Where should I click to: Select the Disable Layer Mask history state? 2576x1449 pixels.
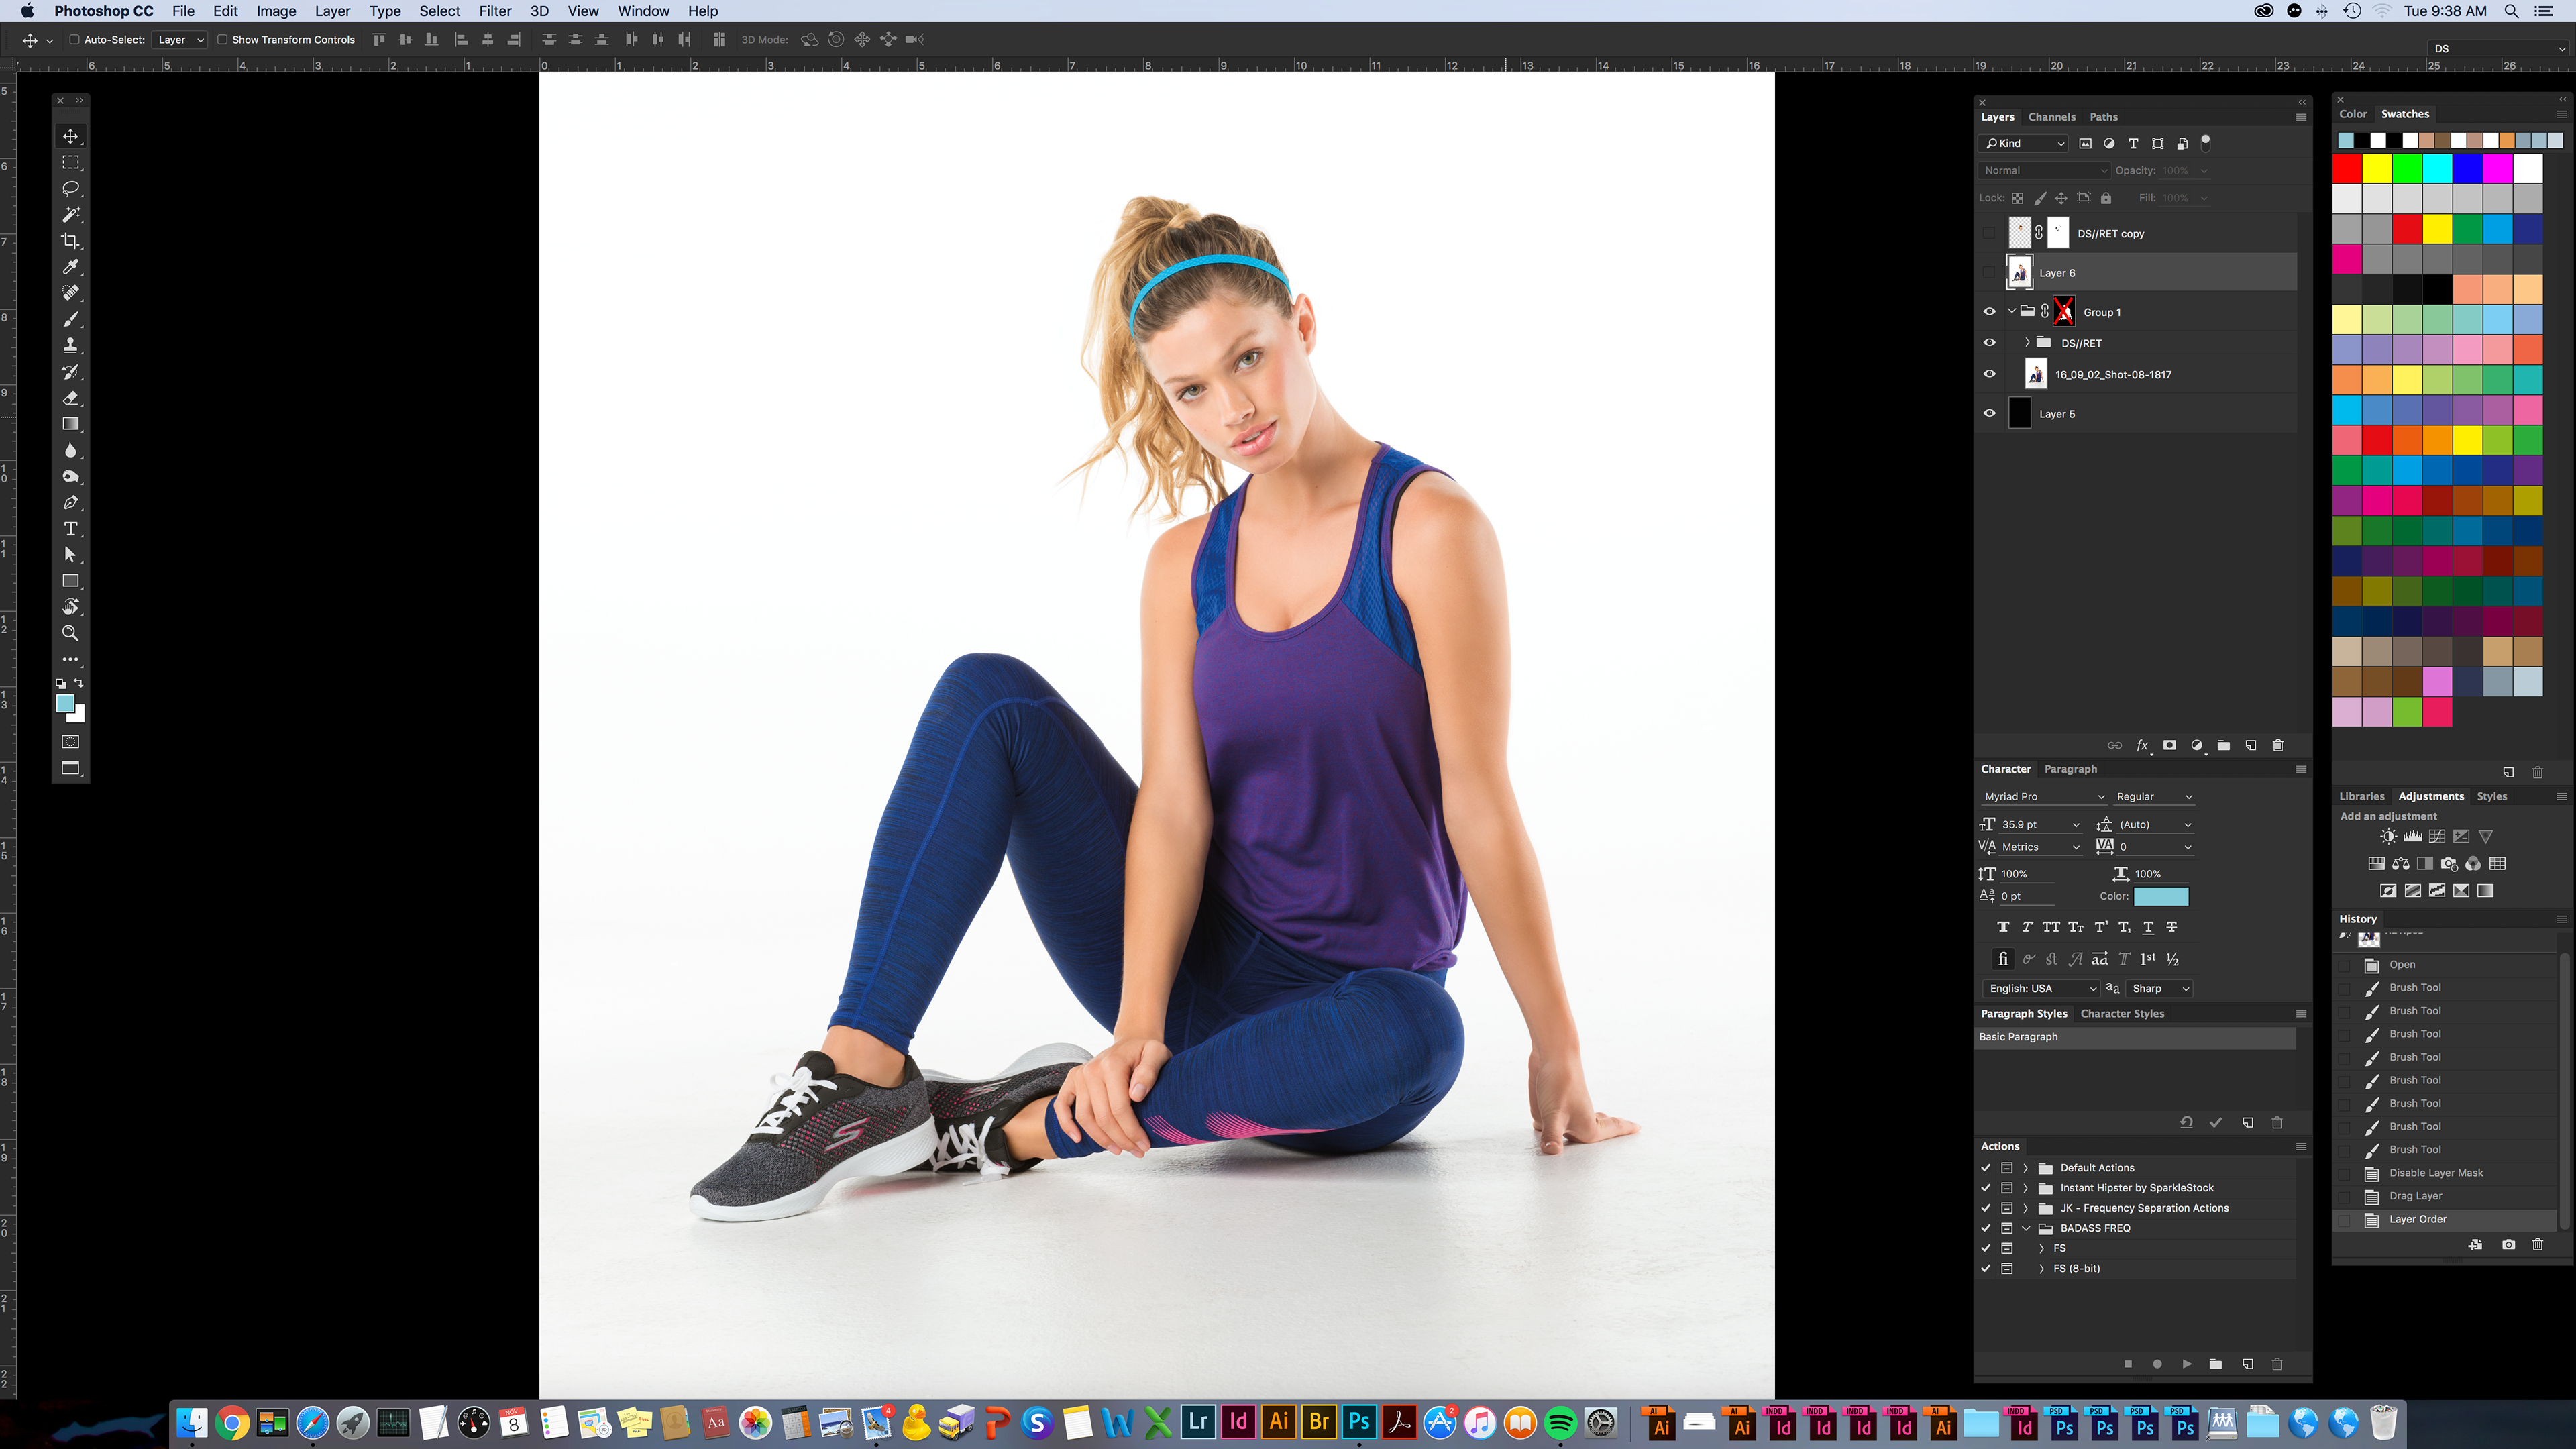click(x=2435, y=1173)
